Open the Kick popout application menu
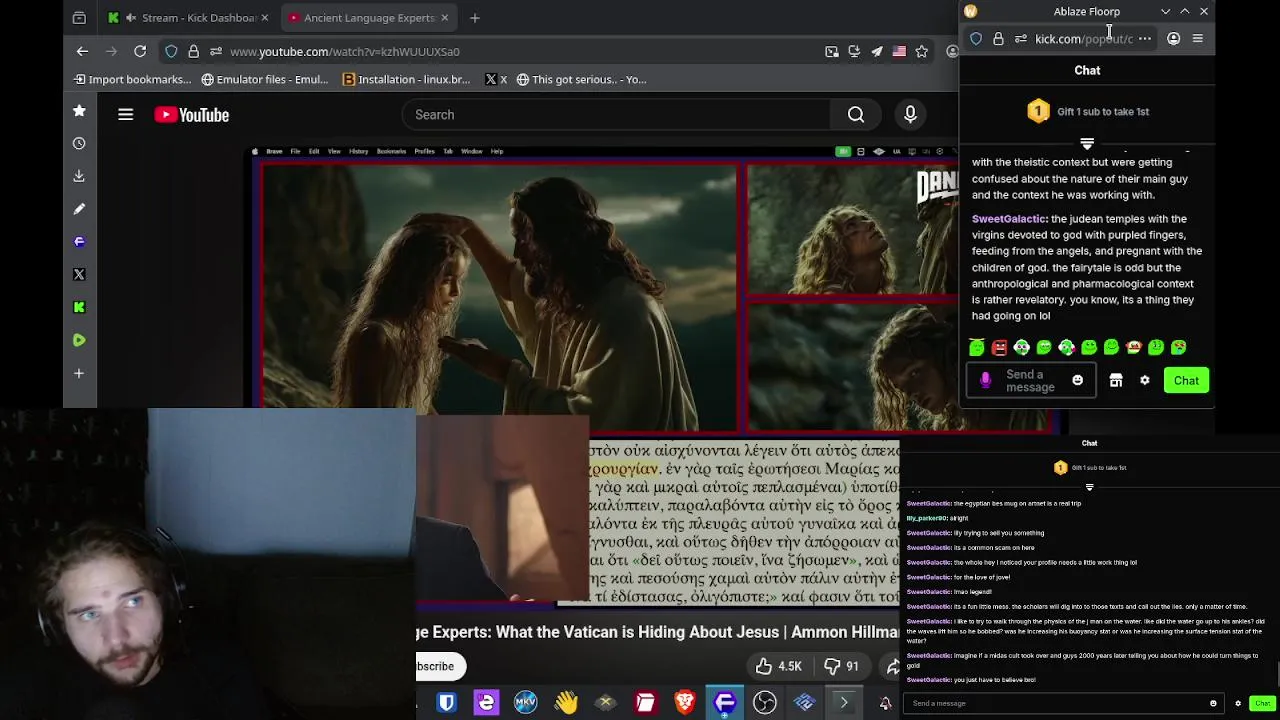1280x720 pixels. pyautogui.click(x=1198, y=38)
